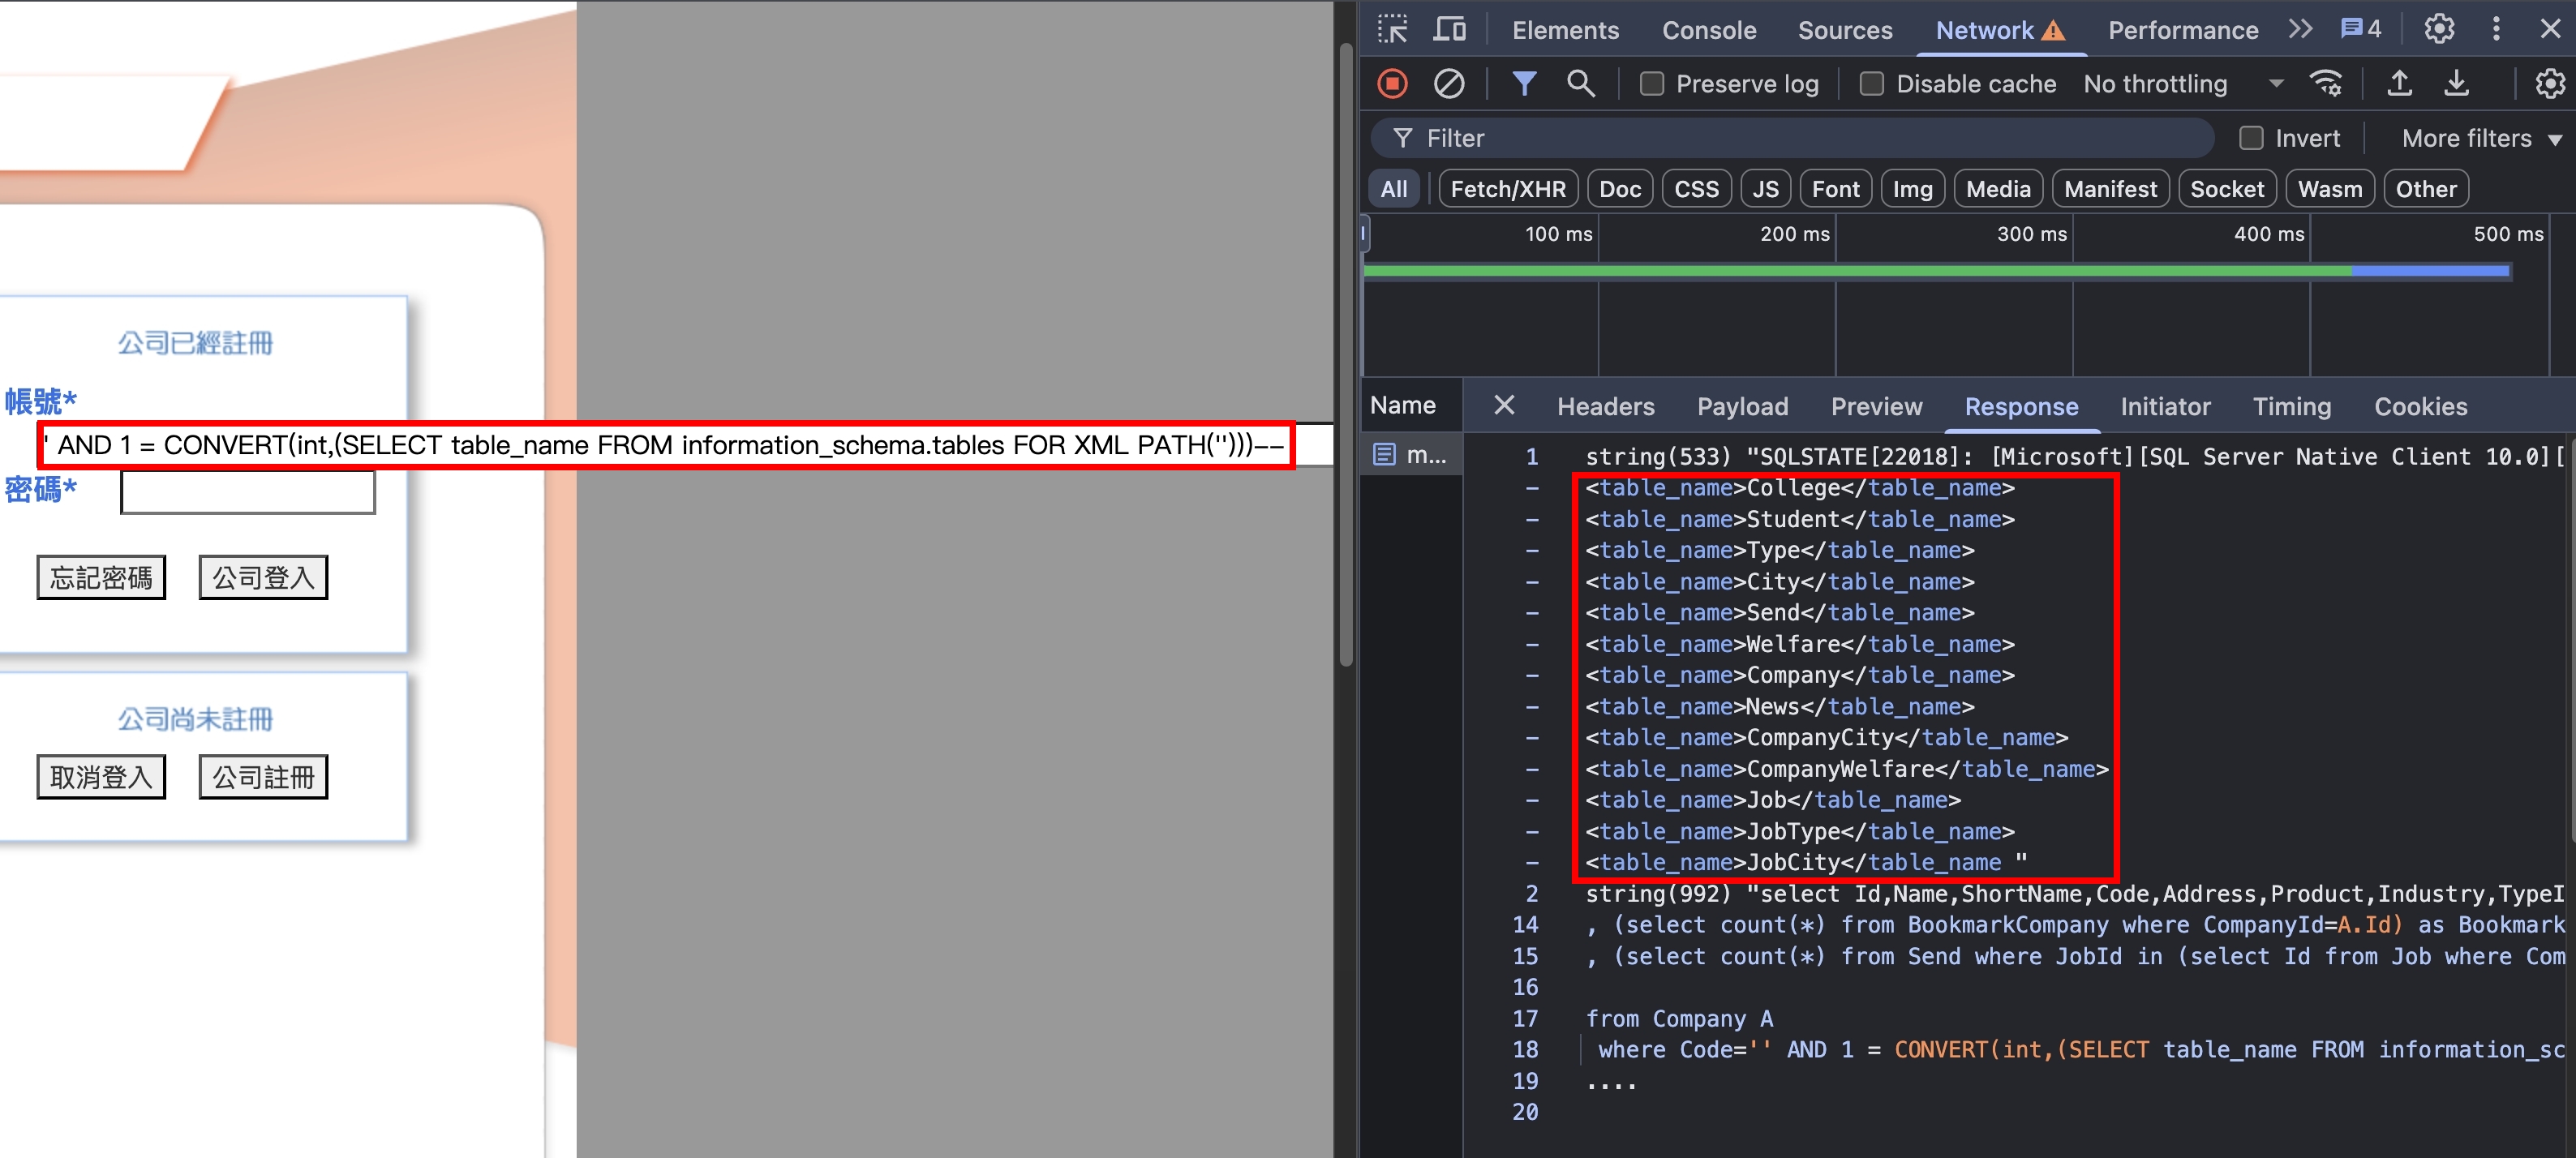
Task: Toggle the network filter funnel icon
Action: pos(1524,84)
